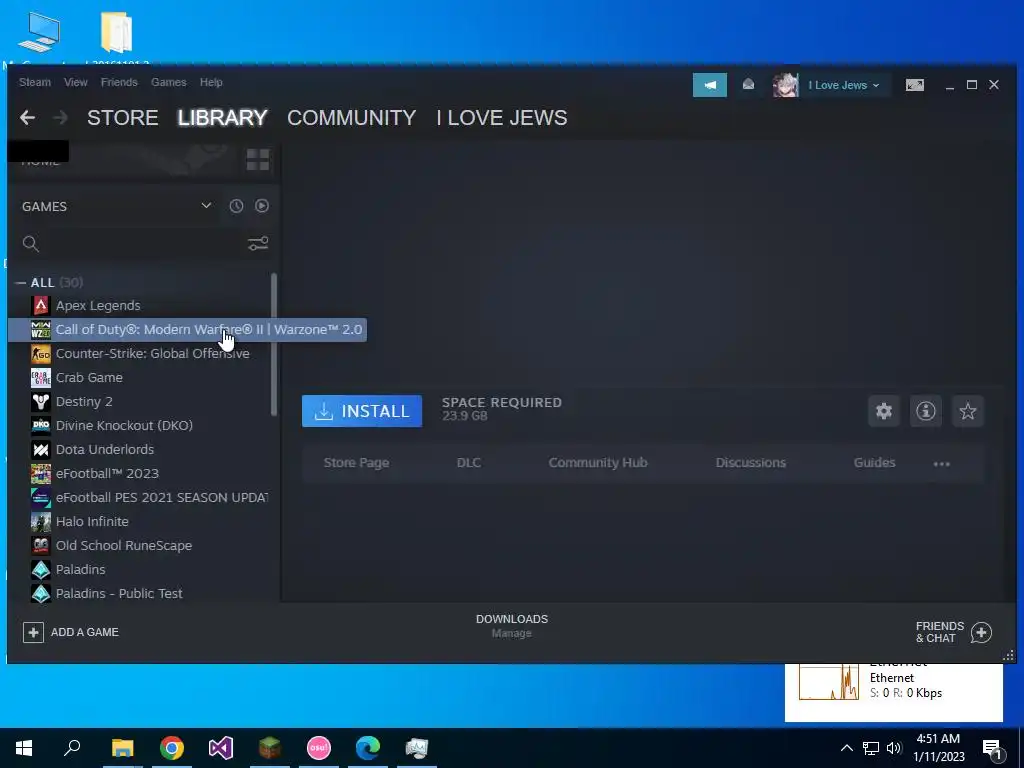Toggle library grid view icon
The image size is (1024, 768).
[258, 159]
